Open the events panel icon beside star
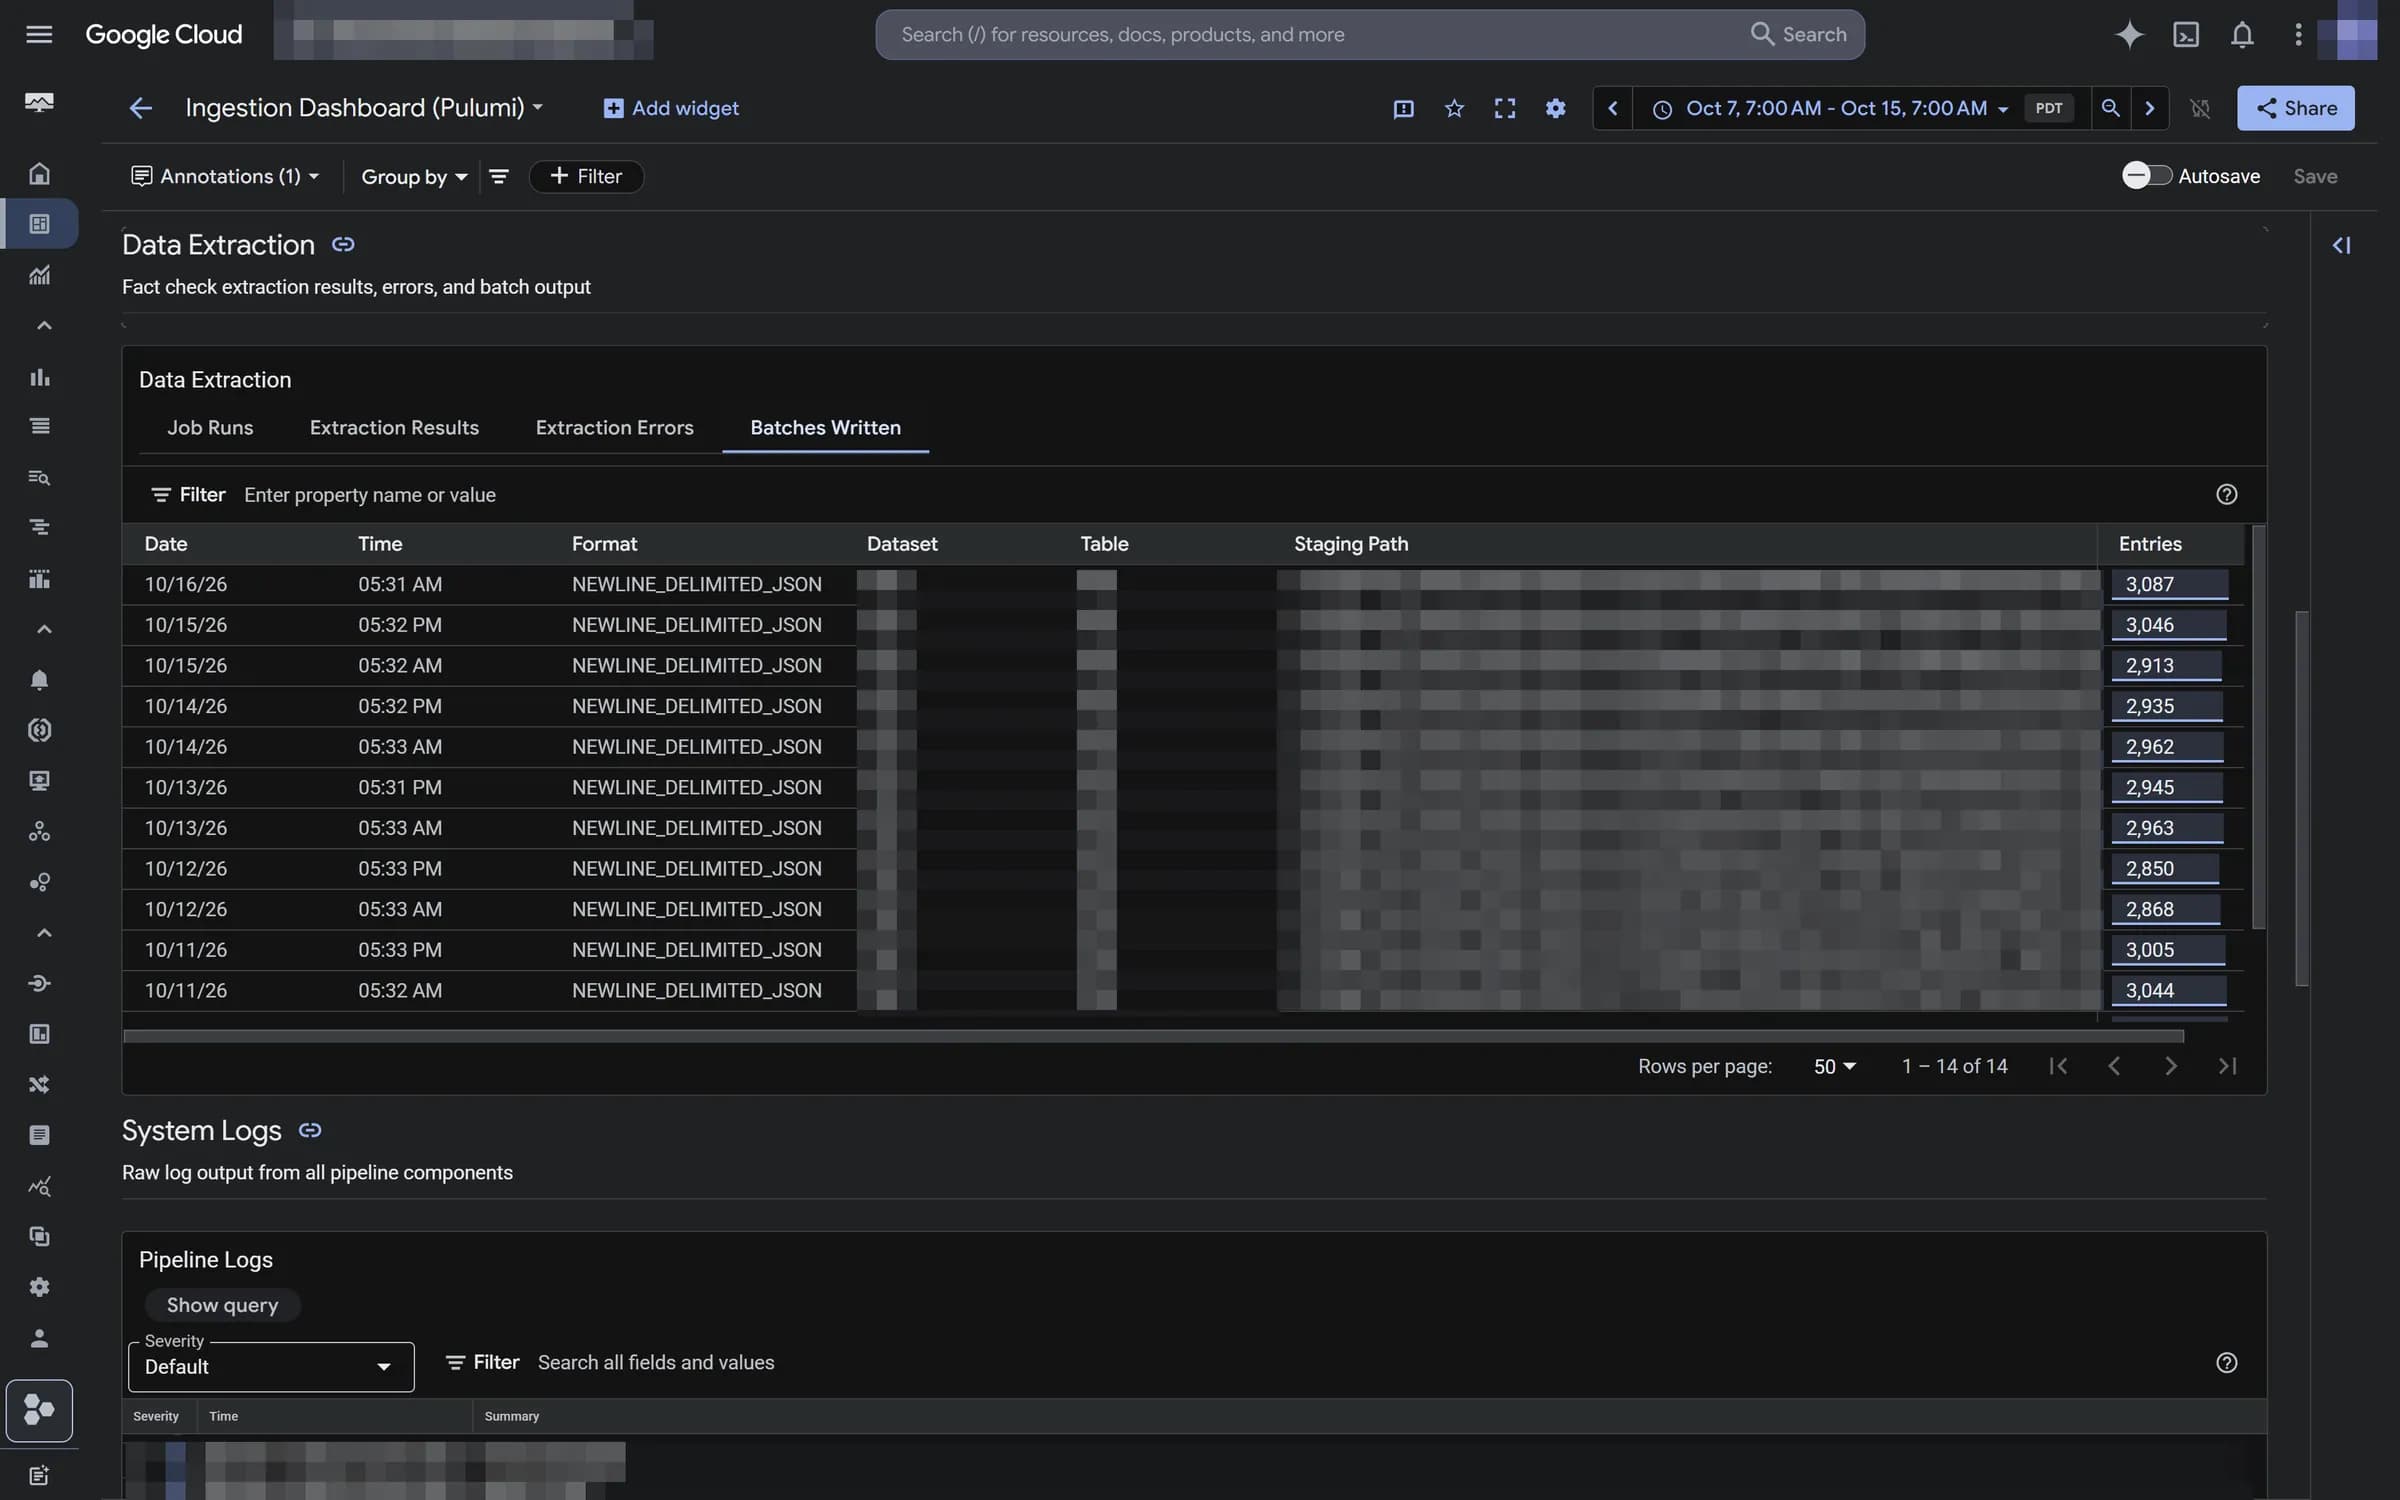This screenshot has width=2400, height=1500. 1403,108
